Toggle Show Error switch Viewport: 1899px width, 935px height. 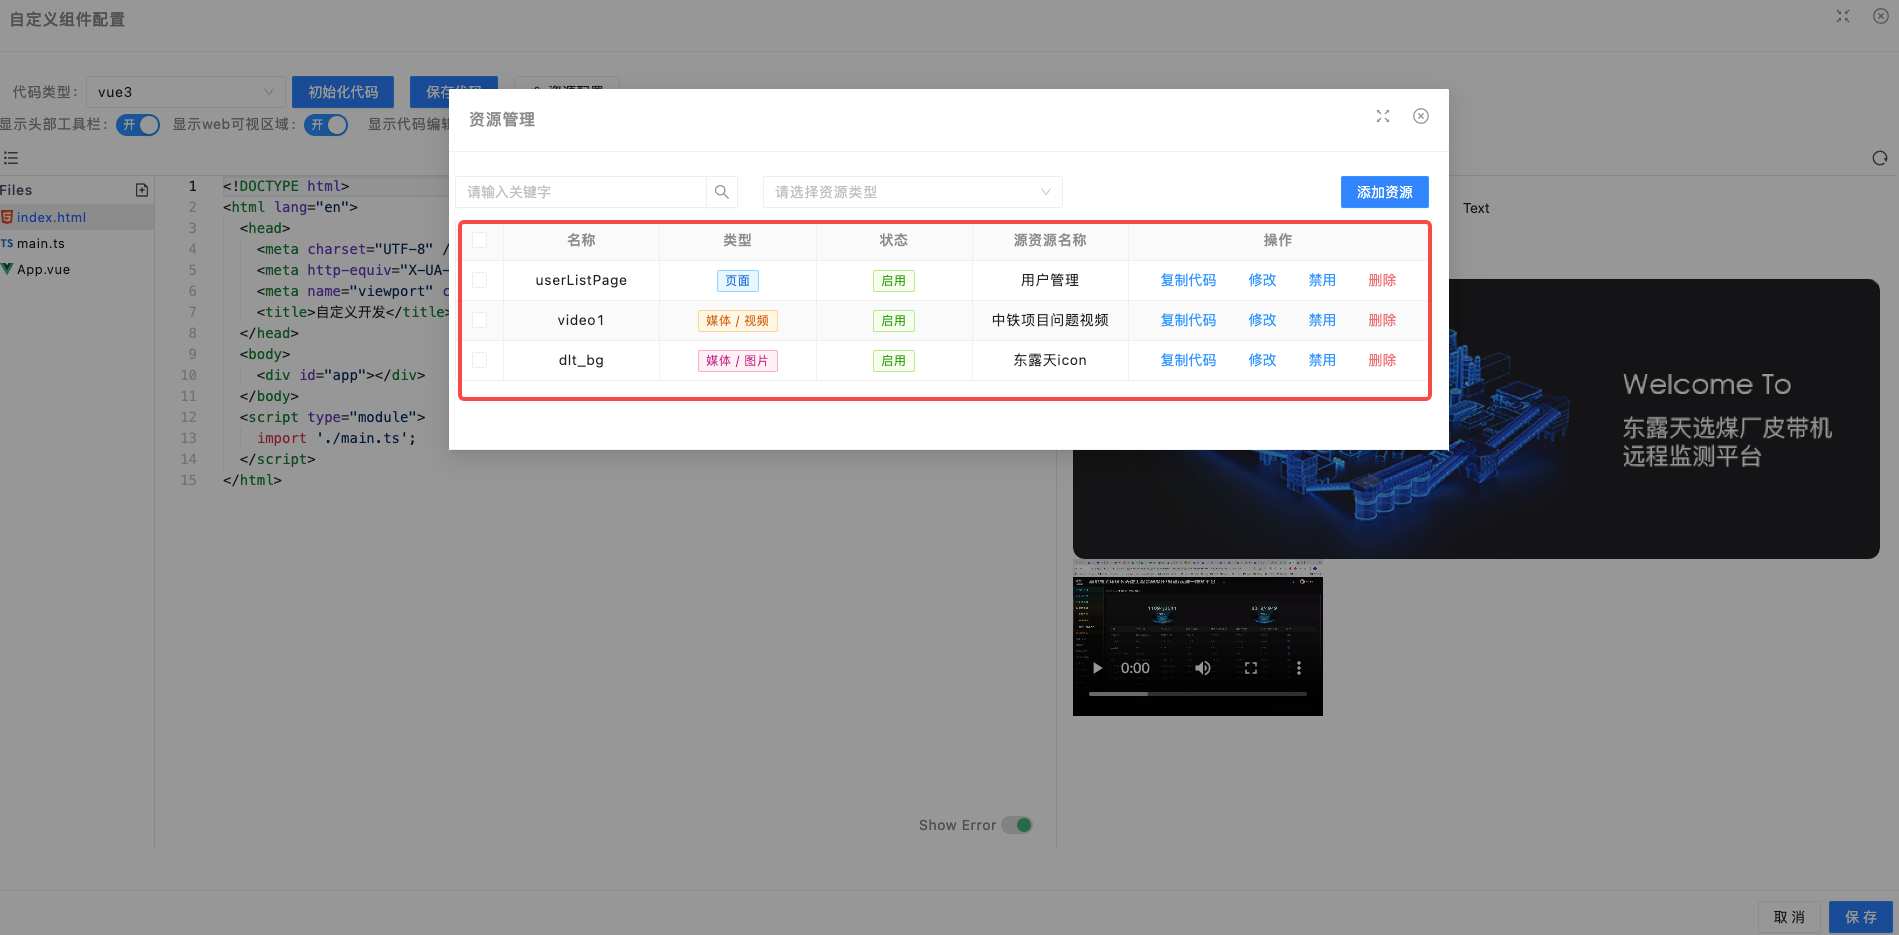point(1017,825)
